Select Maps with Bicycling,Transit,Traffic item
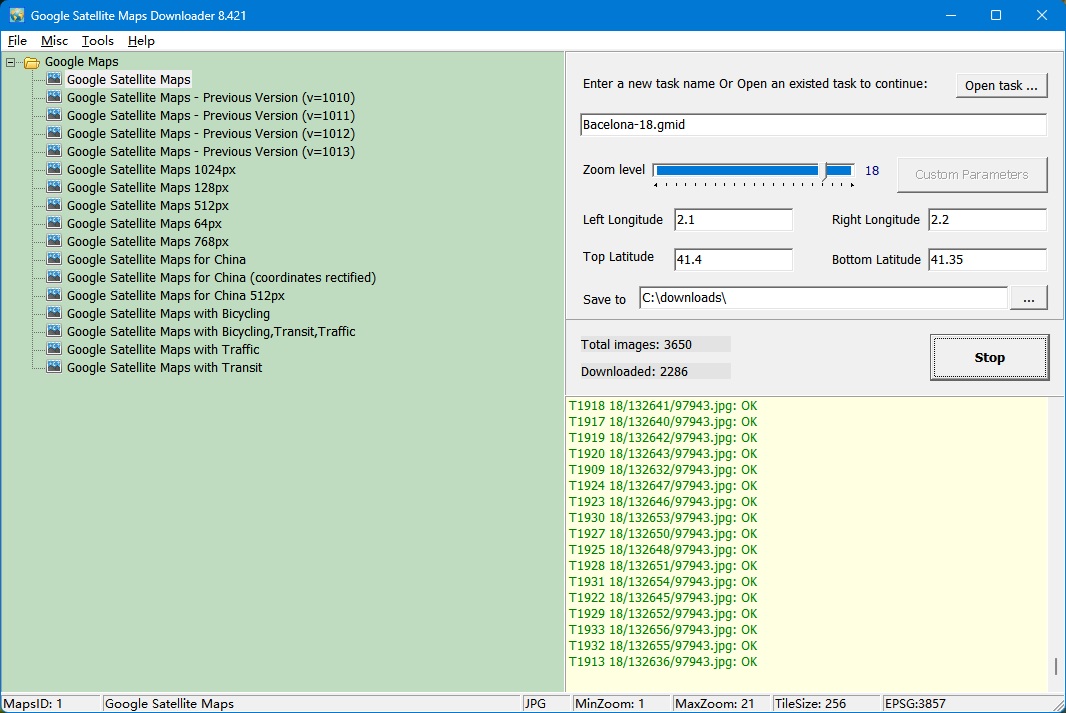Image resolution: width=1066 pixels, height=713 pixels. 211,332
